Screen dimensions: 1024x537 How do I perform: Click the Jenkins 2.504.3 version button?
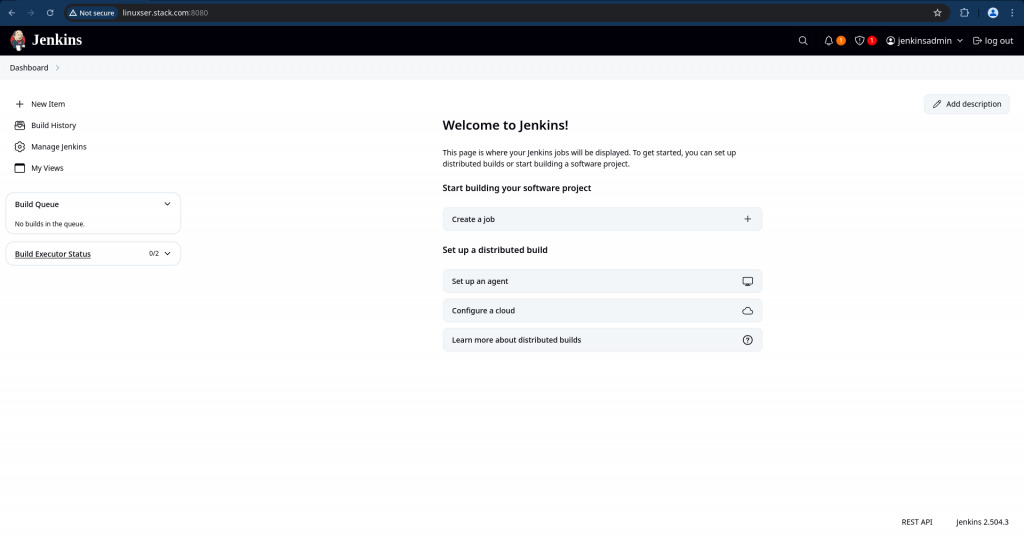click(x=982, y=522)
